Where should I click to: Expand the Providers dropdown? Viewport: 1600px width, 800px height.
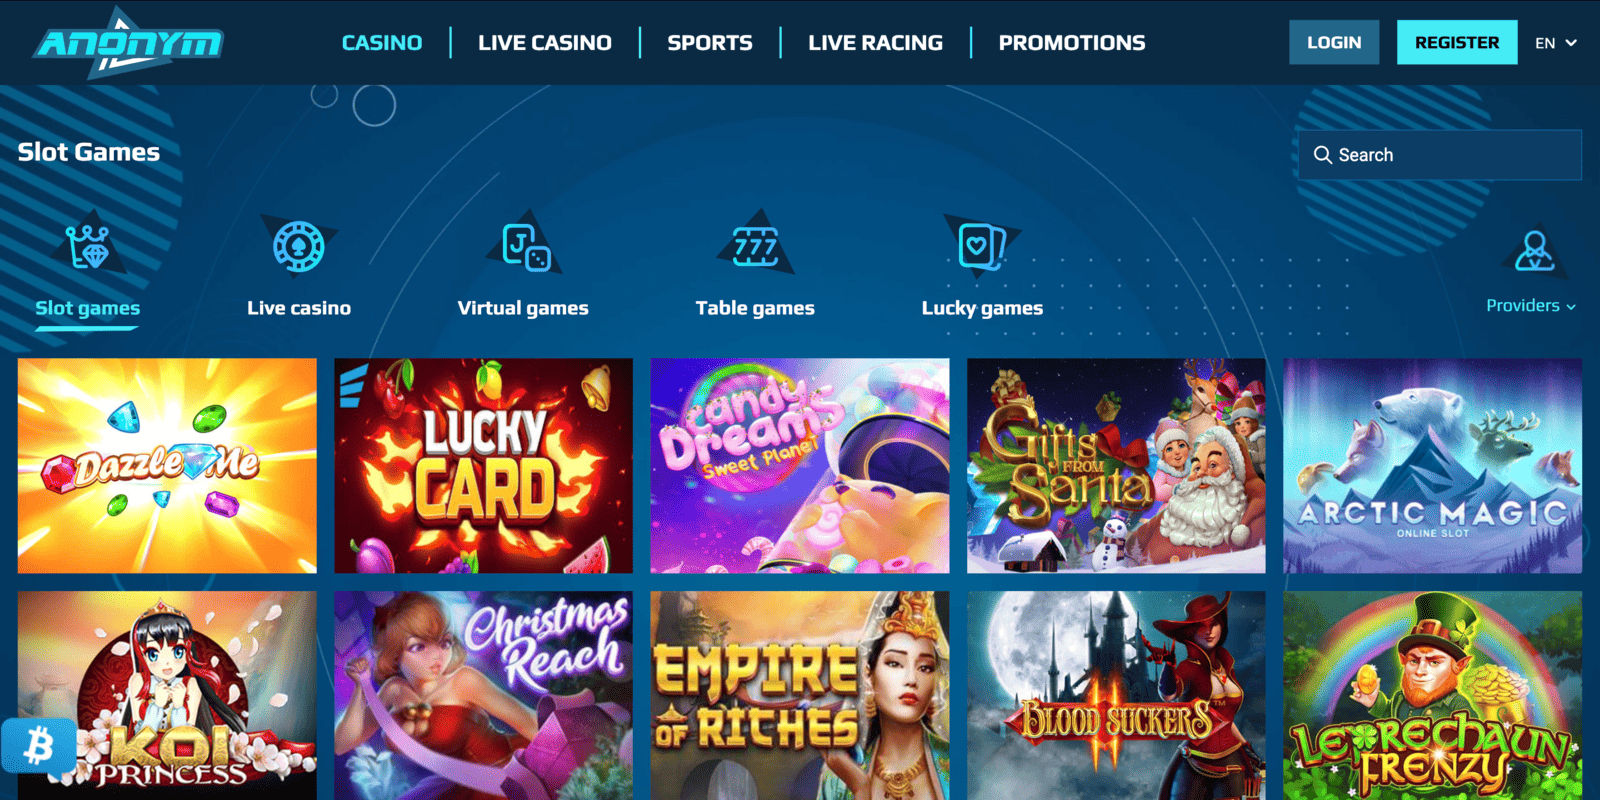point(1531,306)
